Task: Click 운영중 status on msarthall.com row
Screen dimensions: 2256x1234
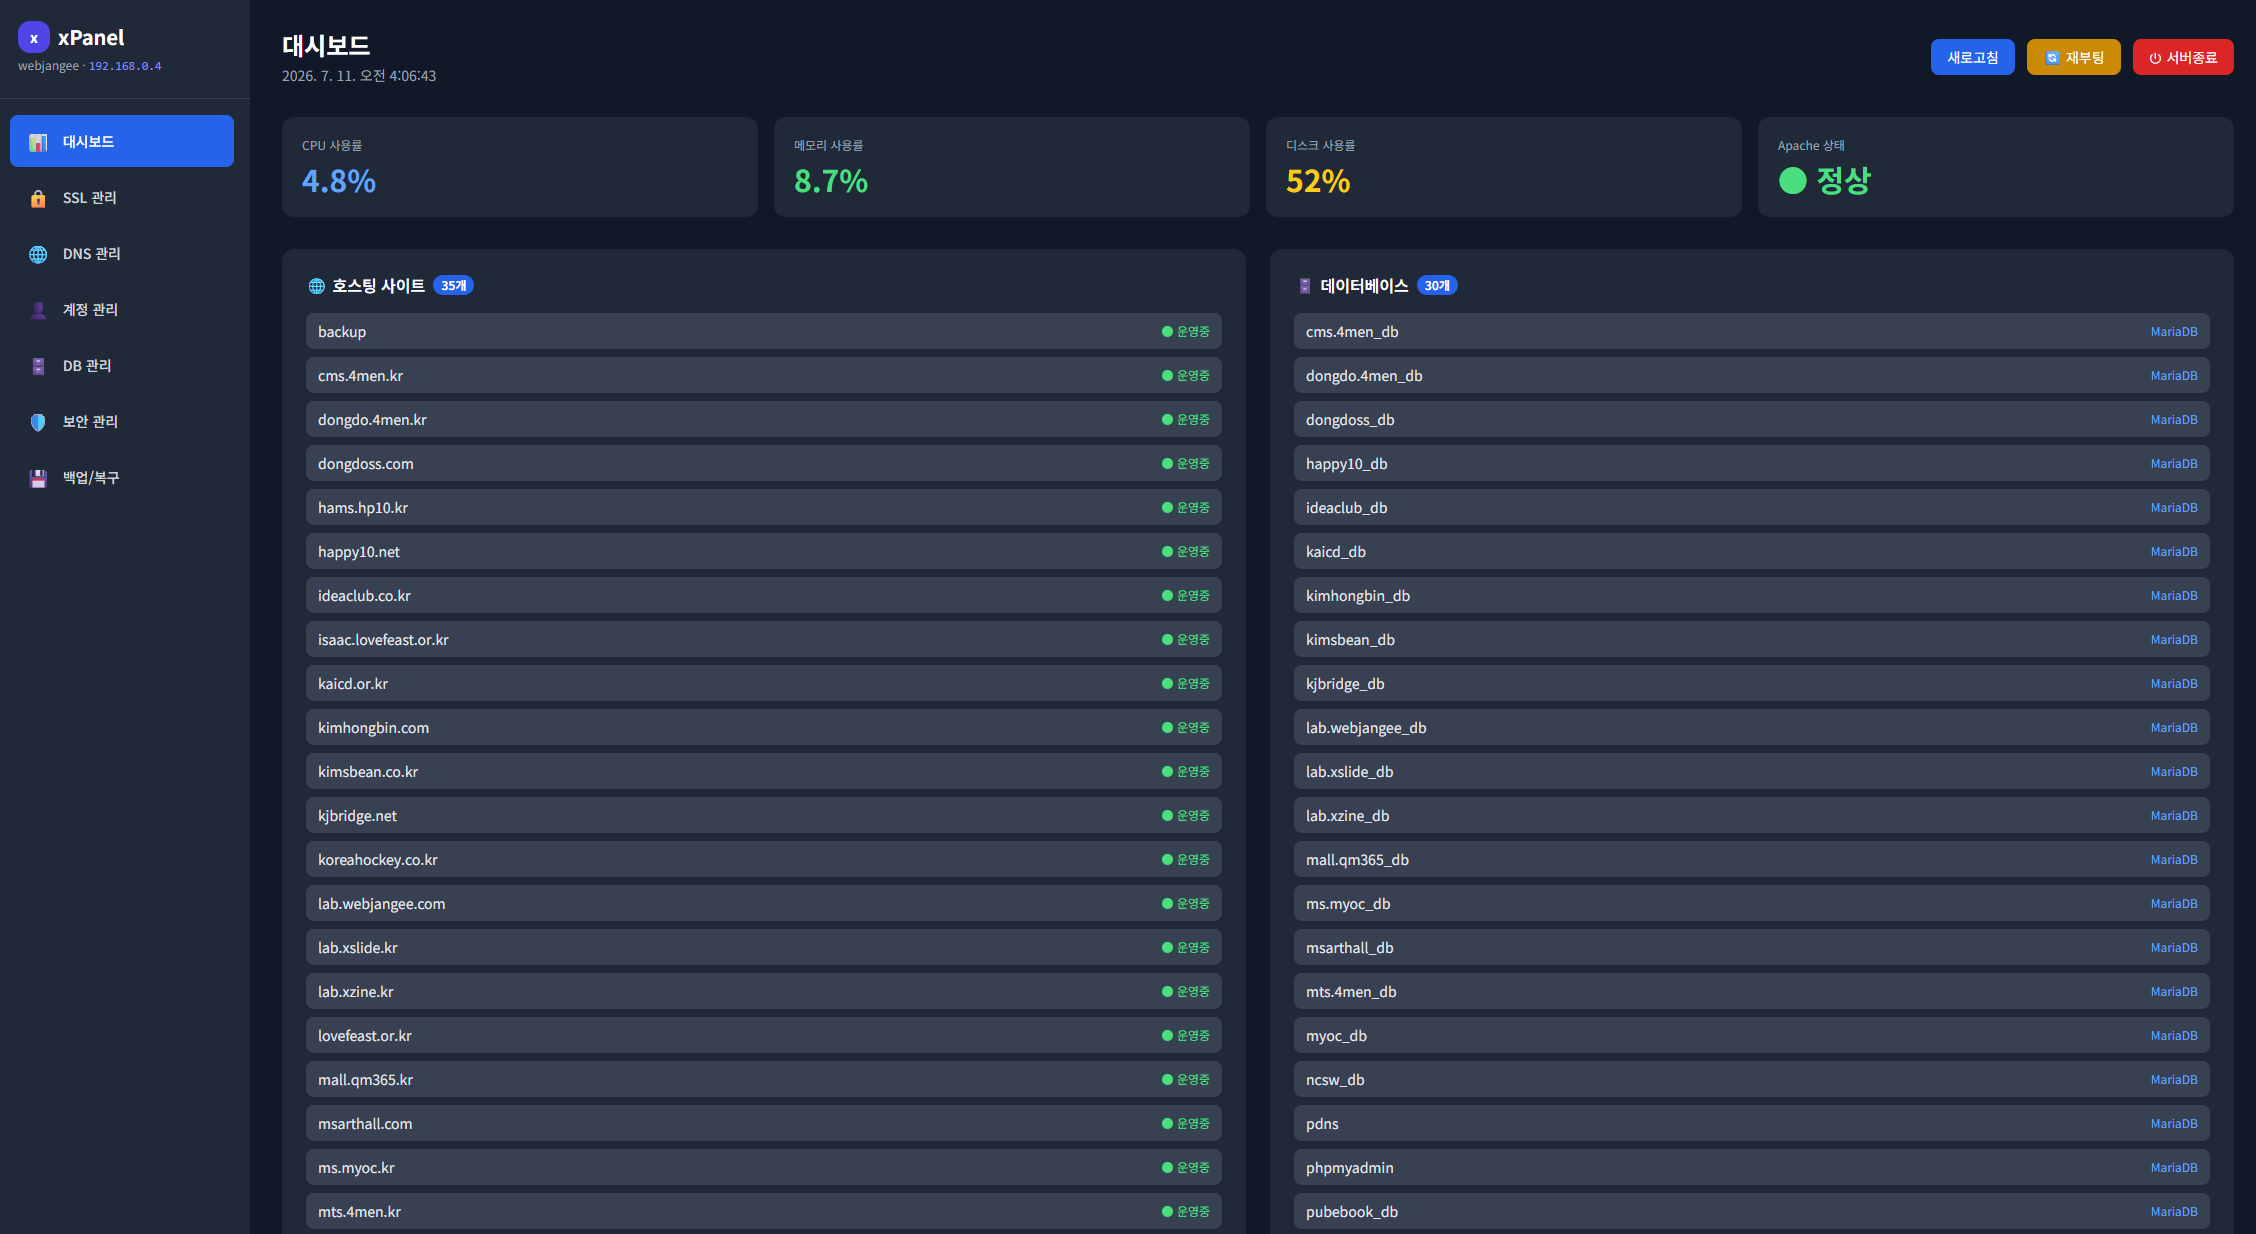Action: (1186, 1124)
